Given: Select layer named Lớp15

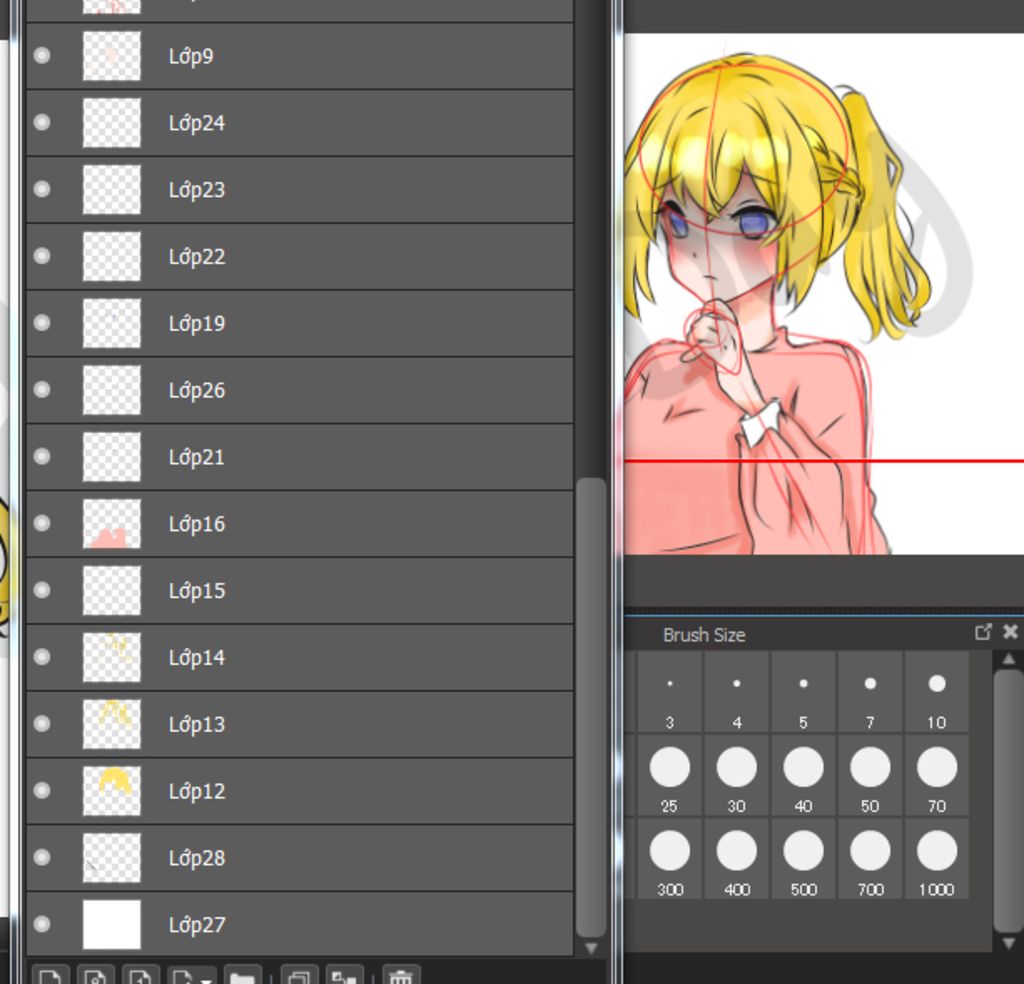Looking at the screenshot, I should click(x=300, y=590).
